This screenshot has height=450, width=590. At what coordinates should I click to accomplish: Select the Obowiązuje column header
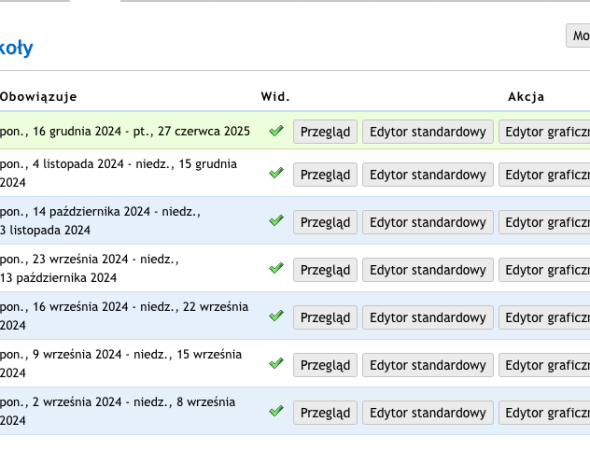(38, 97)
